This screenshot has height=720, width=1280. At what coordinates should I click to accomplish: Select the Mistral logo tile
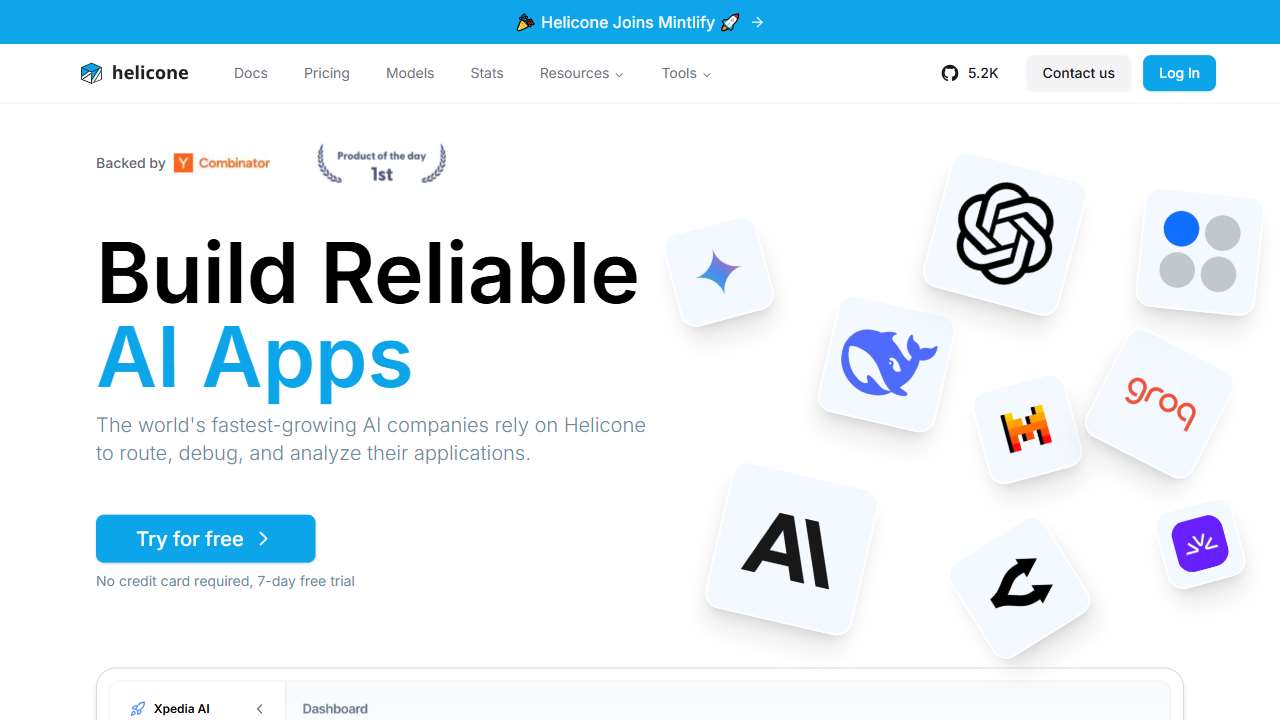[1027, 429]
